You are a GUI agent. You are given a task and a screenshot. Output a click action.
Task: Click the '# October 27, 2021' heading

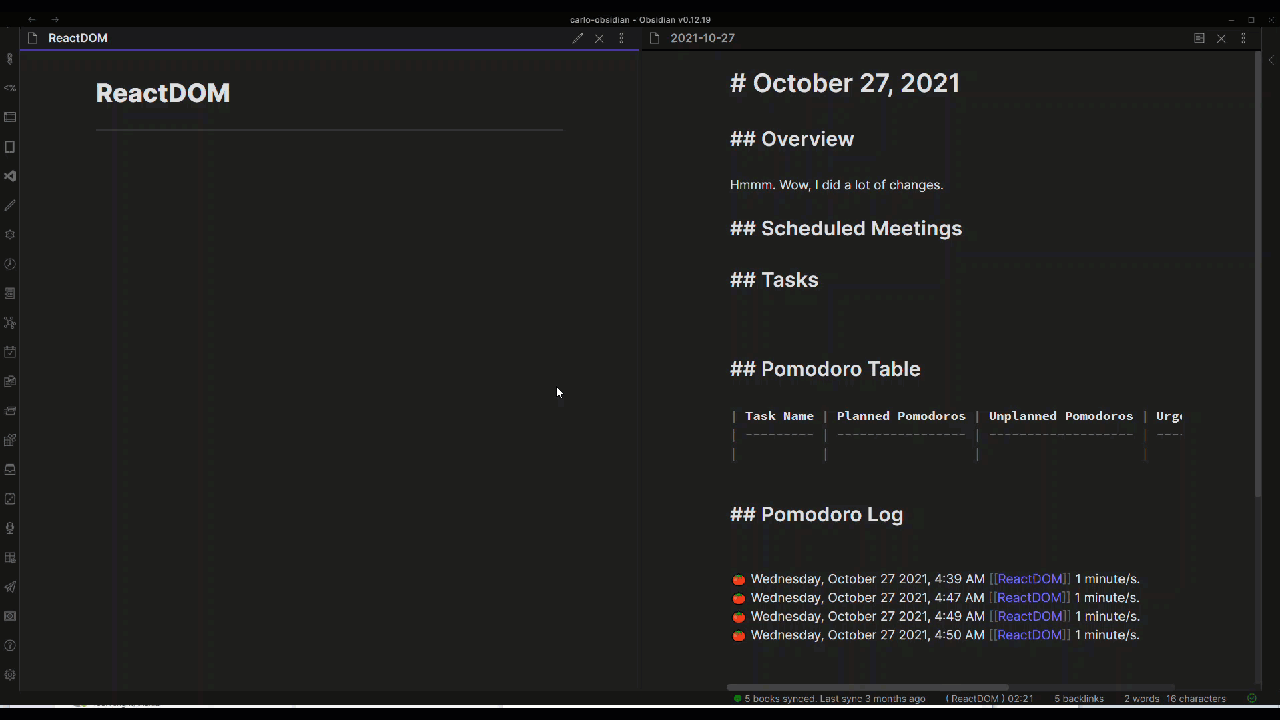click(x=845, y=83)
